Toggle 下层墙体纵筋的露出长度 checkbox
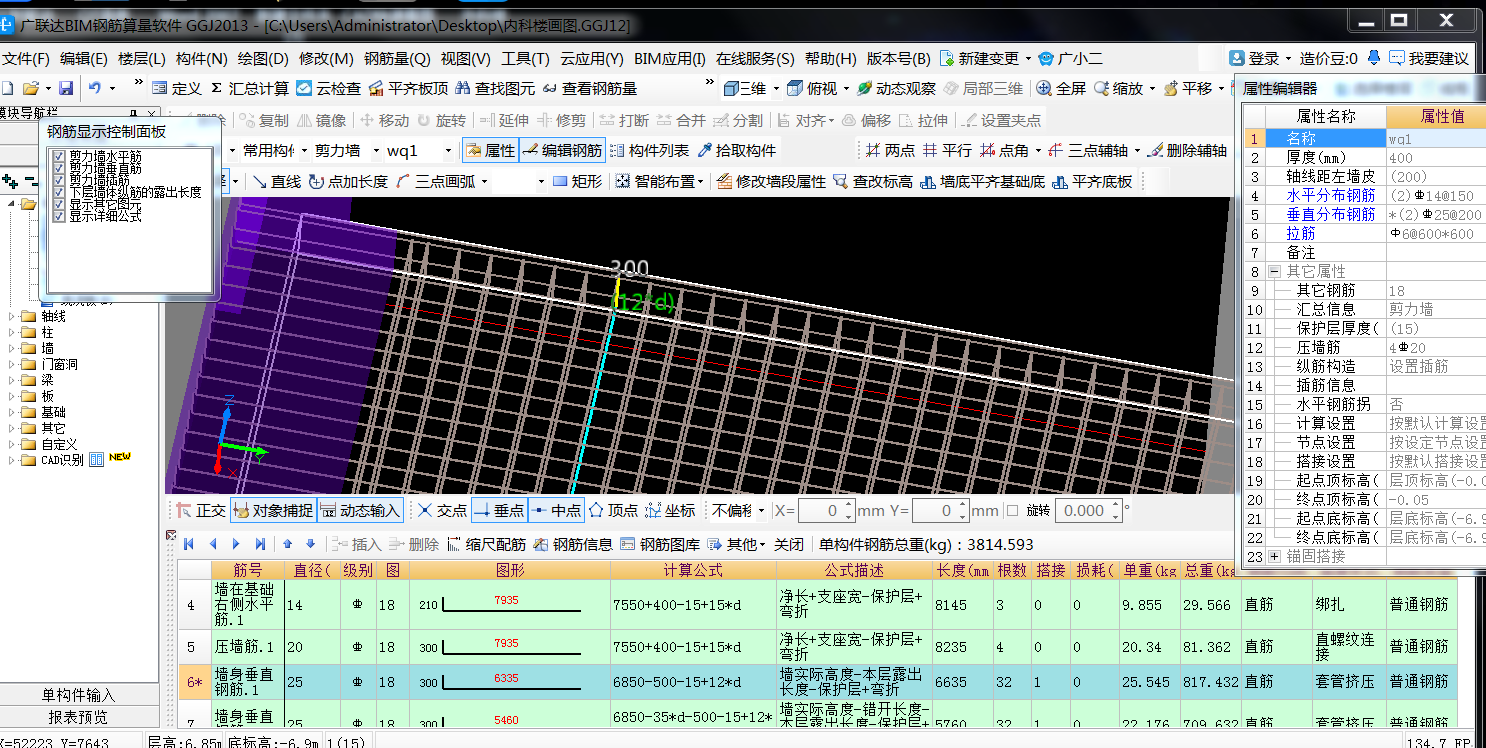Image resolution: width=1486 pixels, height=748 pixels. click(59, 192)
